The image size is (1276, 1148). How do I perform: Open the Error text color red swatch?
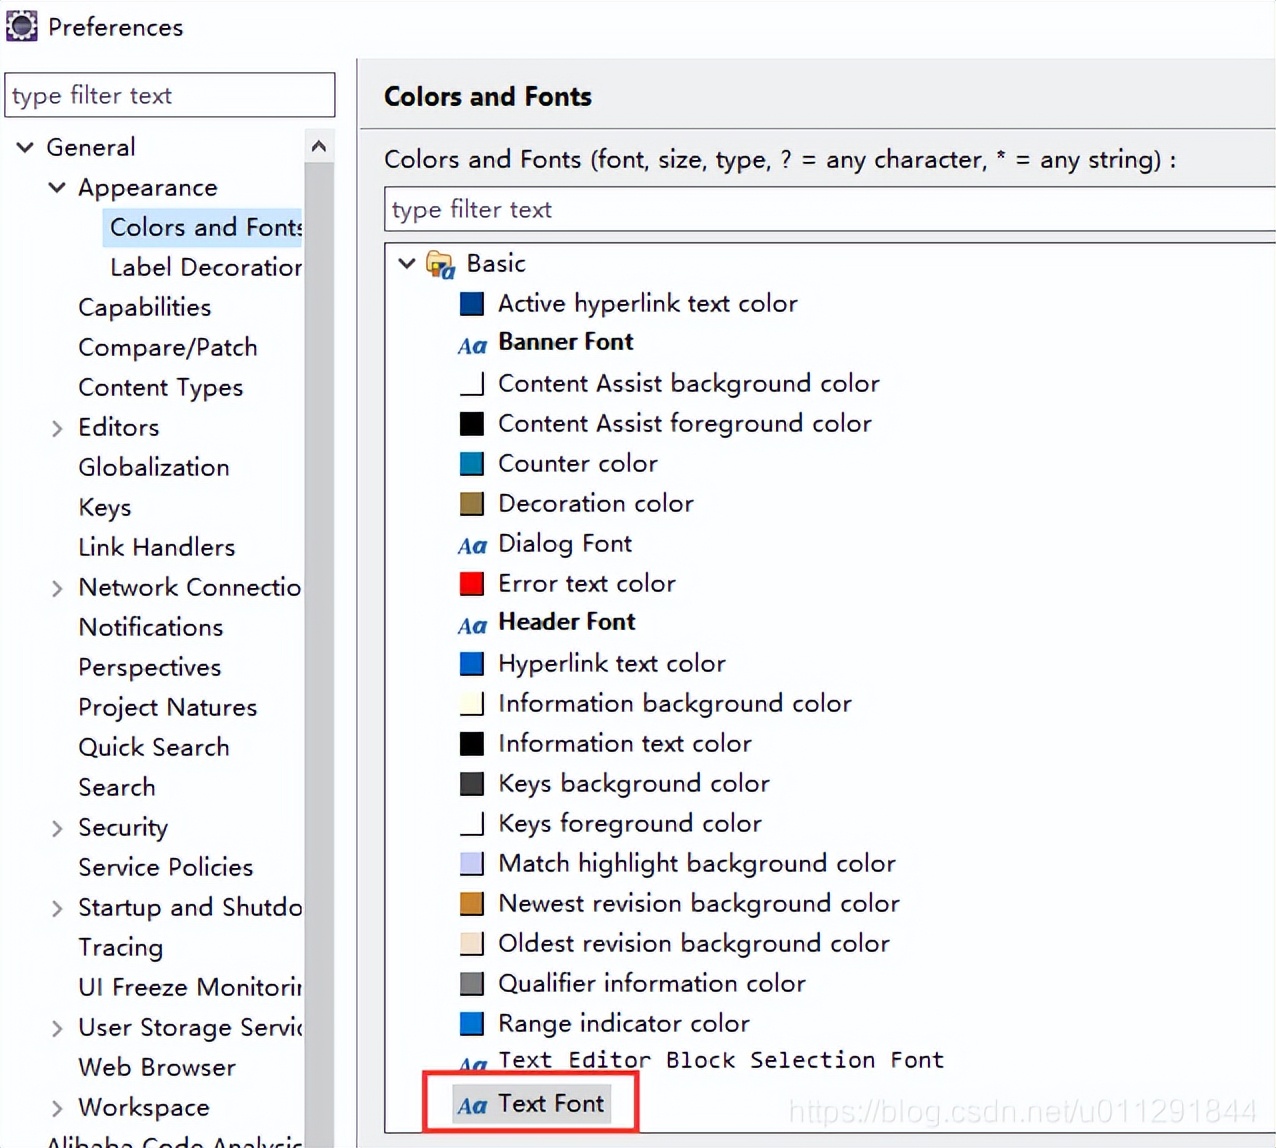[471, 583]
